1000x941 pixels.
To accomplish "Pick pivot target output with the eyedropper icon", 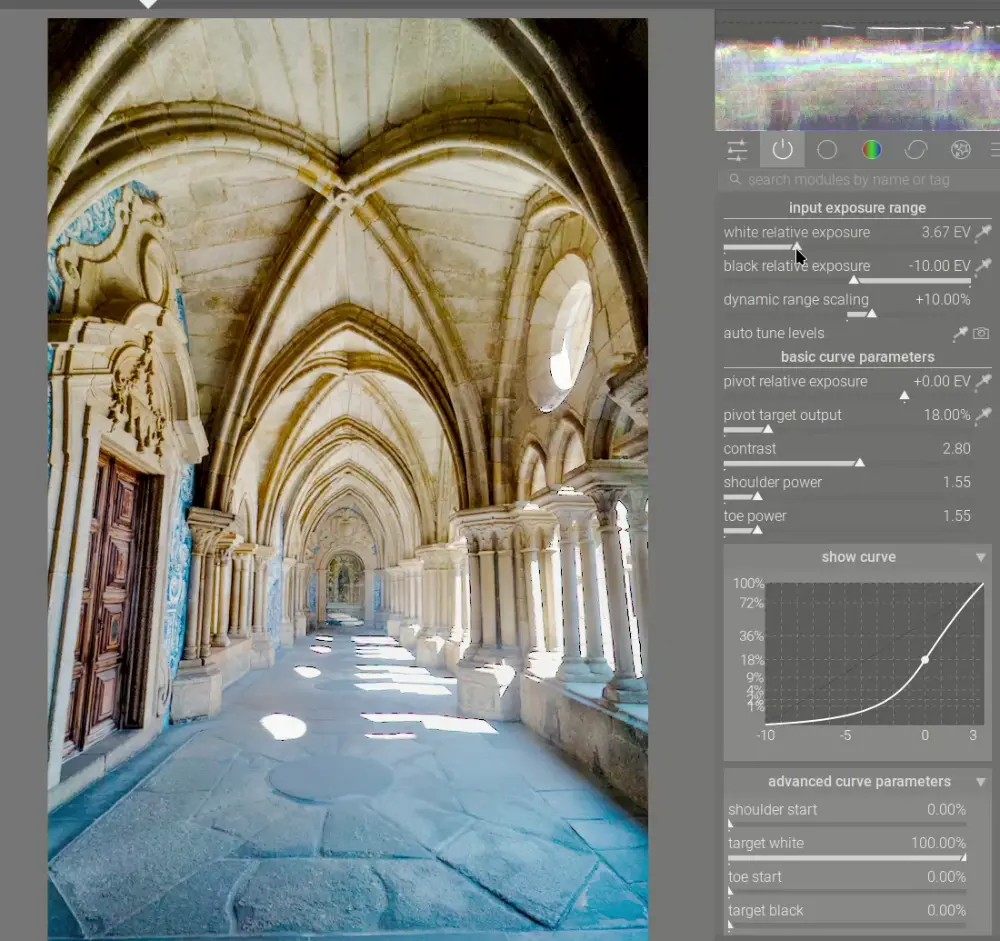I will [x=983, y=415].
